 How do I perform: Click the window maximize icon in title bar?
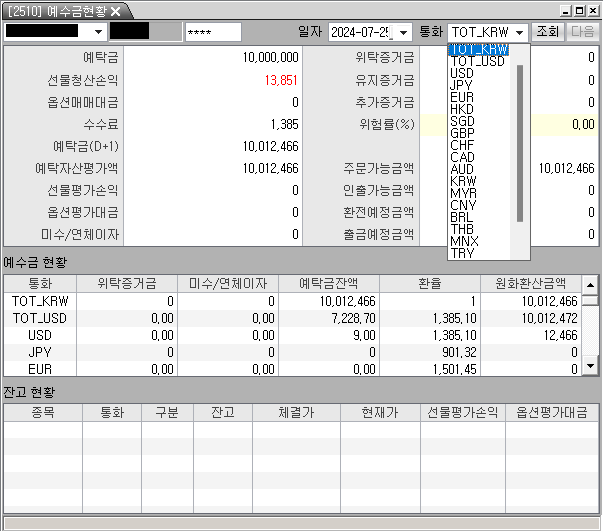click(578, 10)
